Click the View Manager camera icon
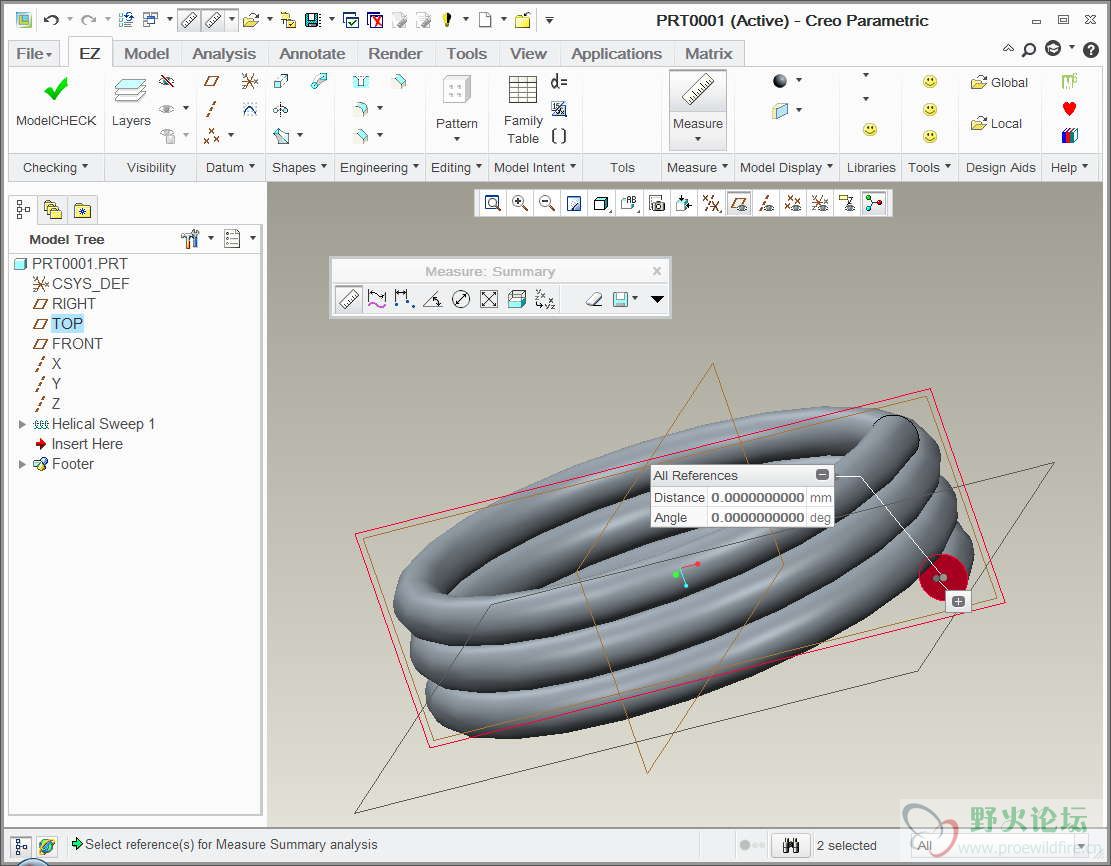1111x866 pixels. 657,204
